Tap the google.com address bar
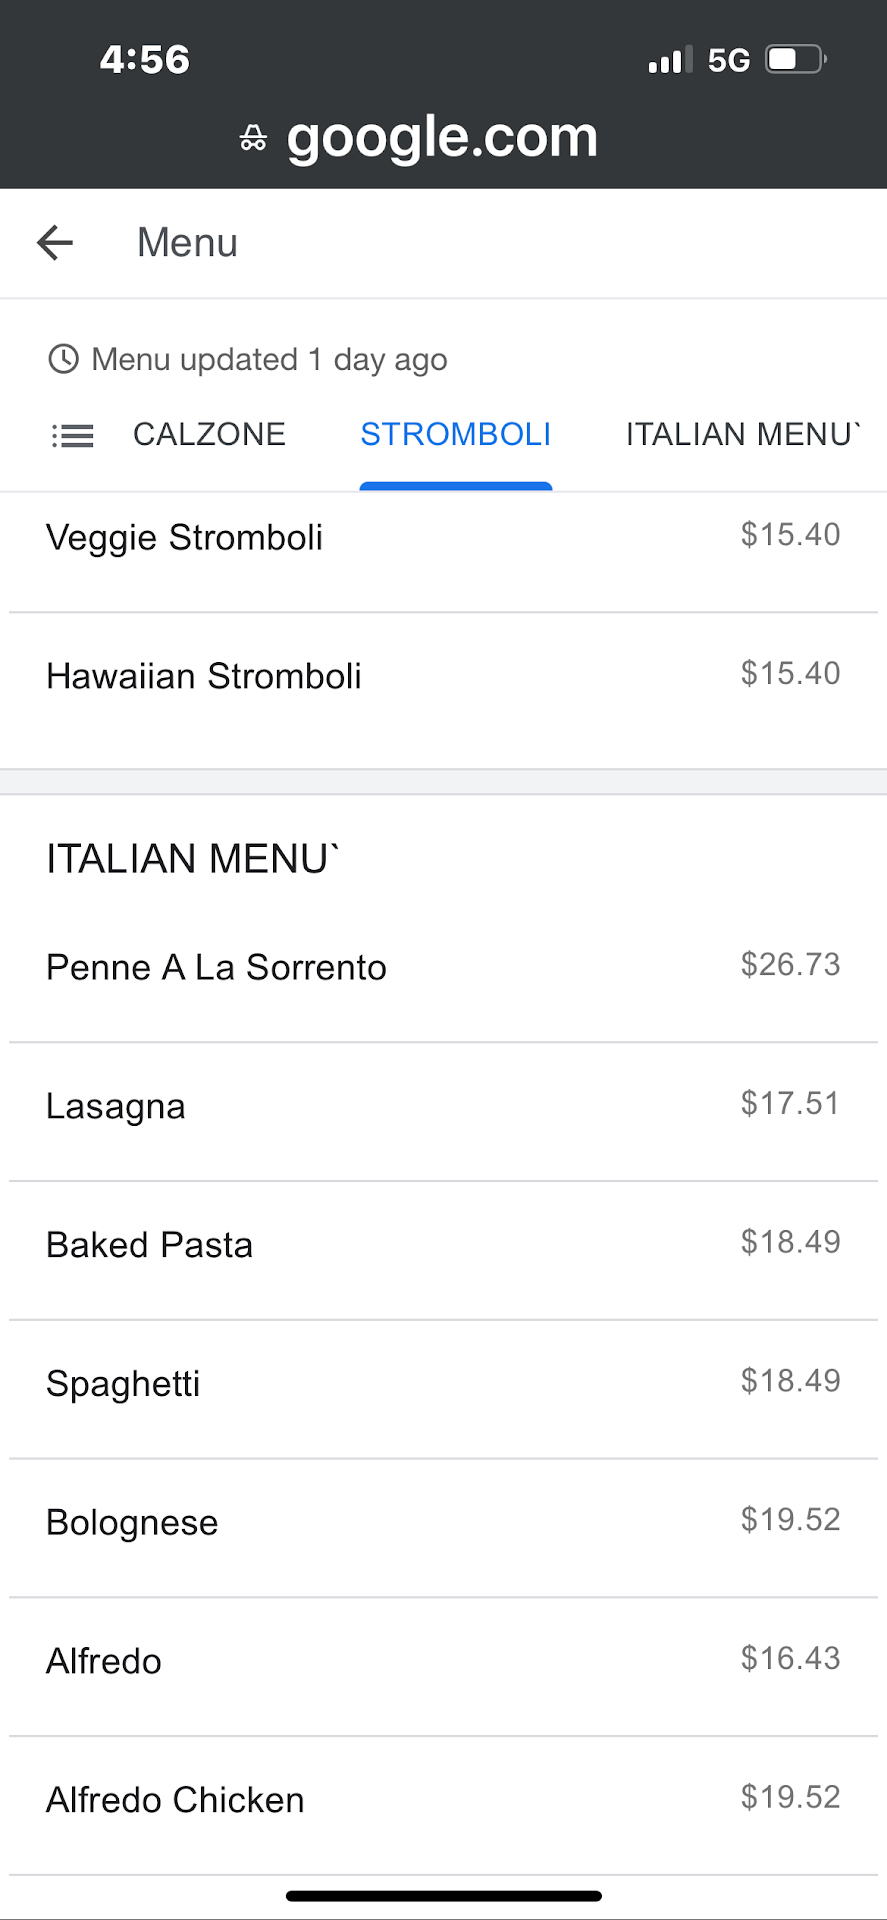The image size is (887, 1920). pyautogui.click(x=442, y=137)
